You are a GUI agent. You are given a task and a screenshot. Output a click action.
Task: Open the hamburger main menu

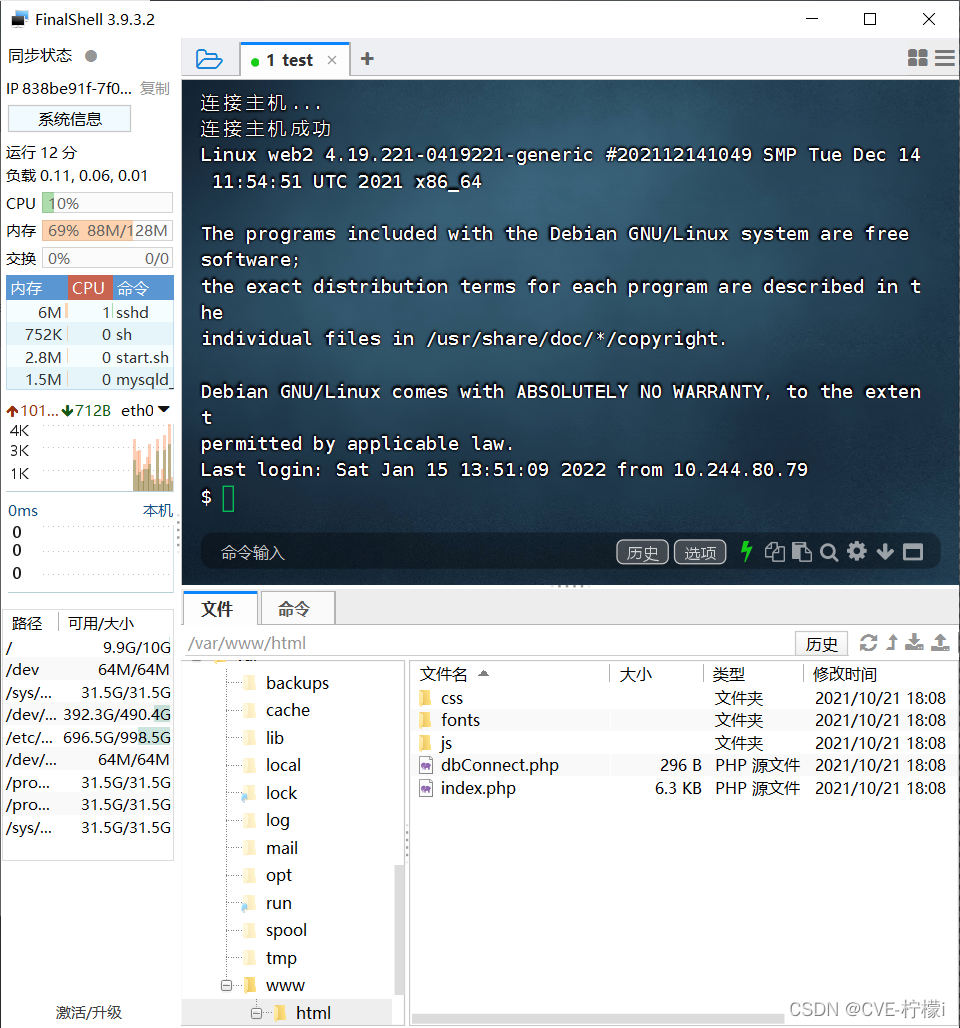[x=944, y=58]
